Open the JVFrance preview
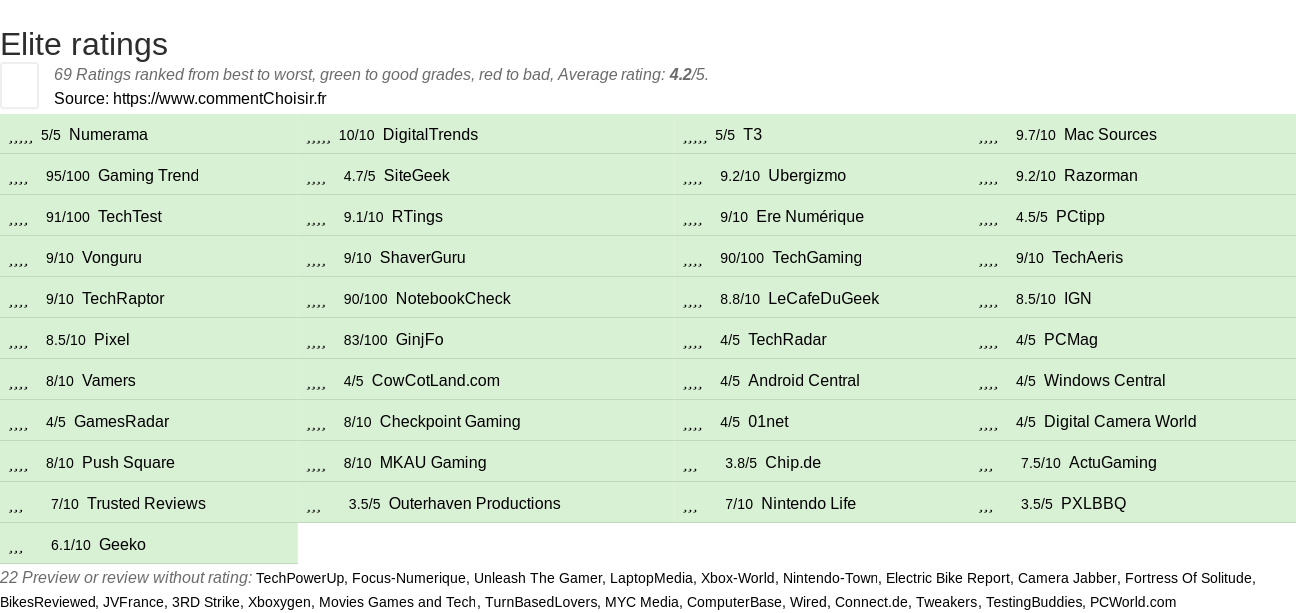 click(x=133, y=602)
